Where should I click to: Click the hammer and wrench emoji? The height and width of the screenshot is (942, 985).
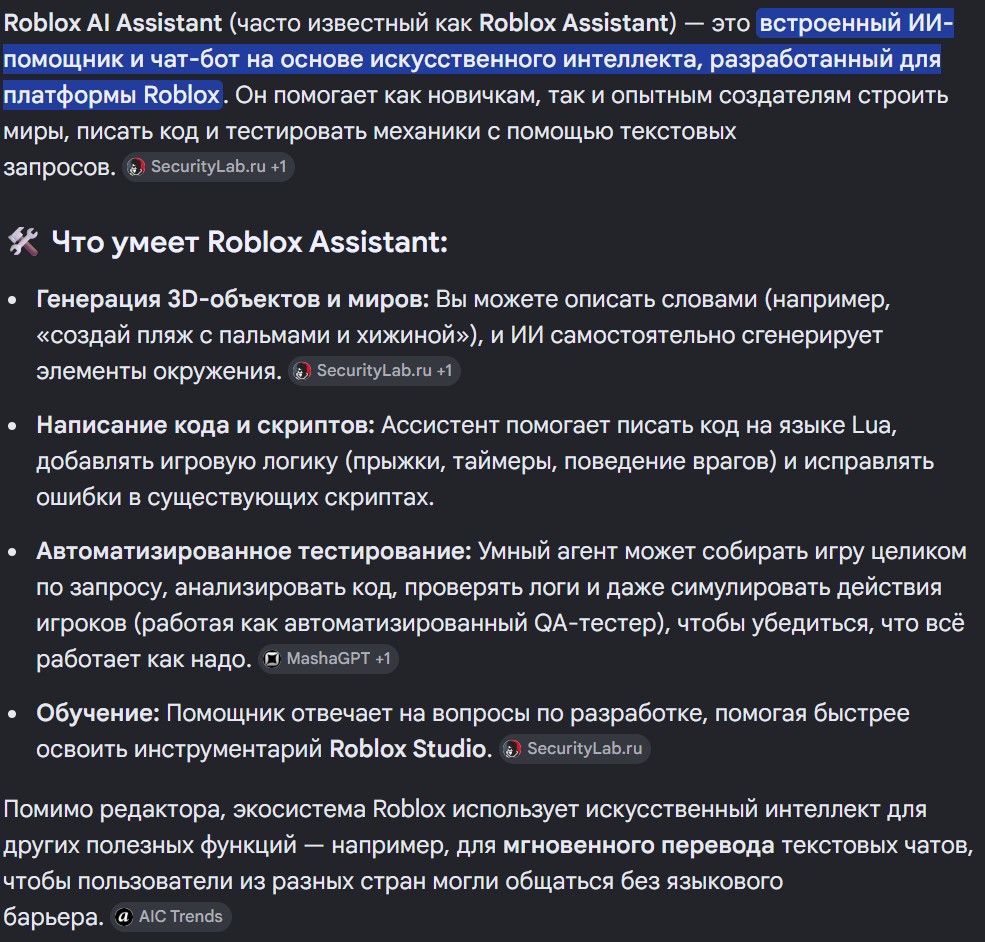tap(23, 242)
